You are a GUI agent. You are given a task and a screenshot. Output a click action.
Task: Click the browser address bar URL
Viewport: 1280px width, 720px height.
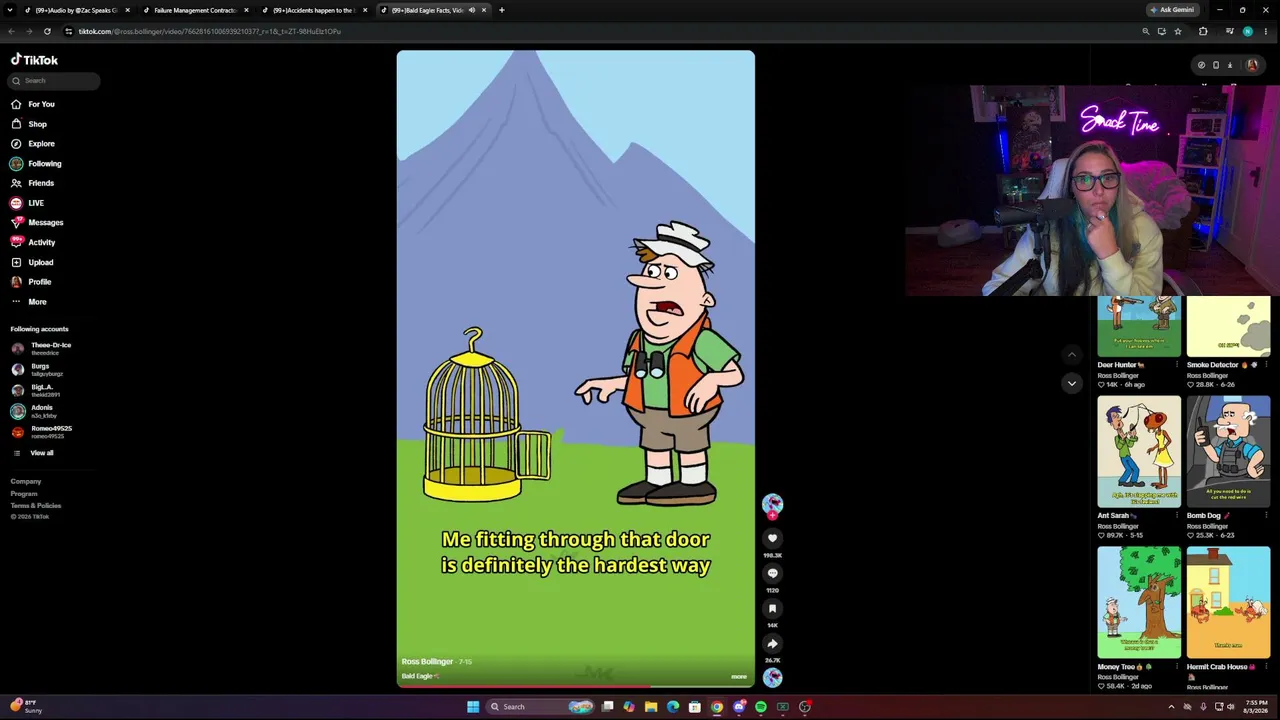[210, 31]
